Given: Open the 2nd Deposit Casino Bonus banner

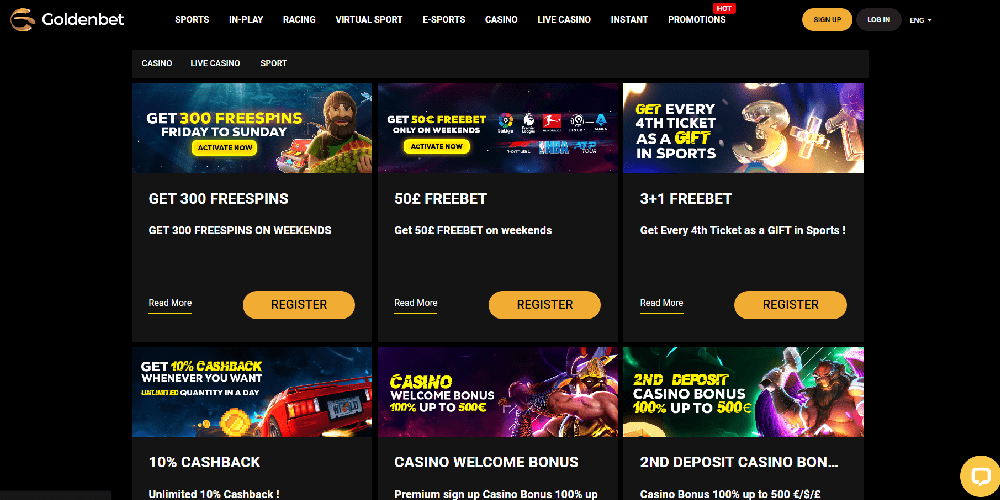Looking at the screenshot, I should click(x=743, y=392).
